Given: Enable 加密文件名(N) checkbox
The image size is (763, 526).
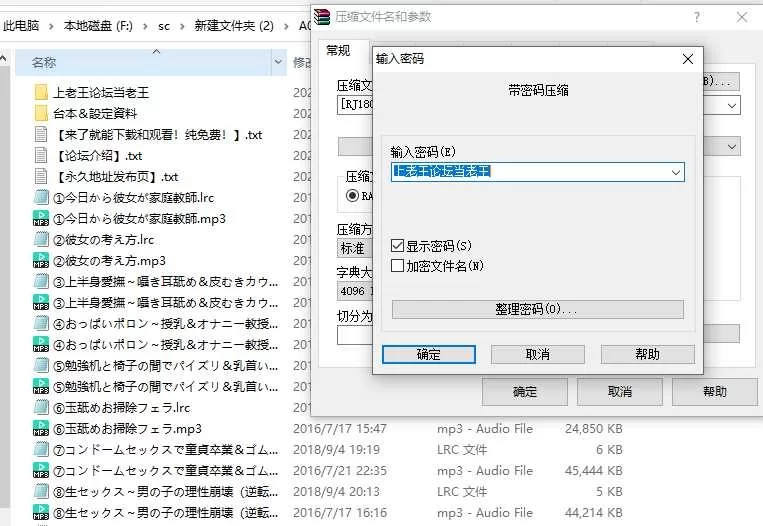Looking at the screenshot, I should tap(398, 266).
